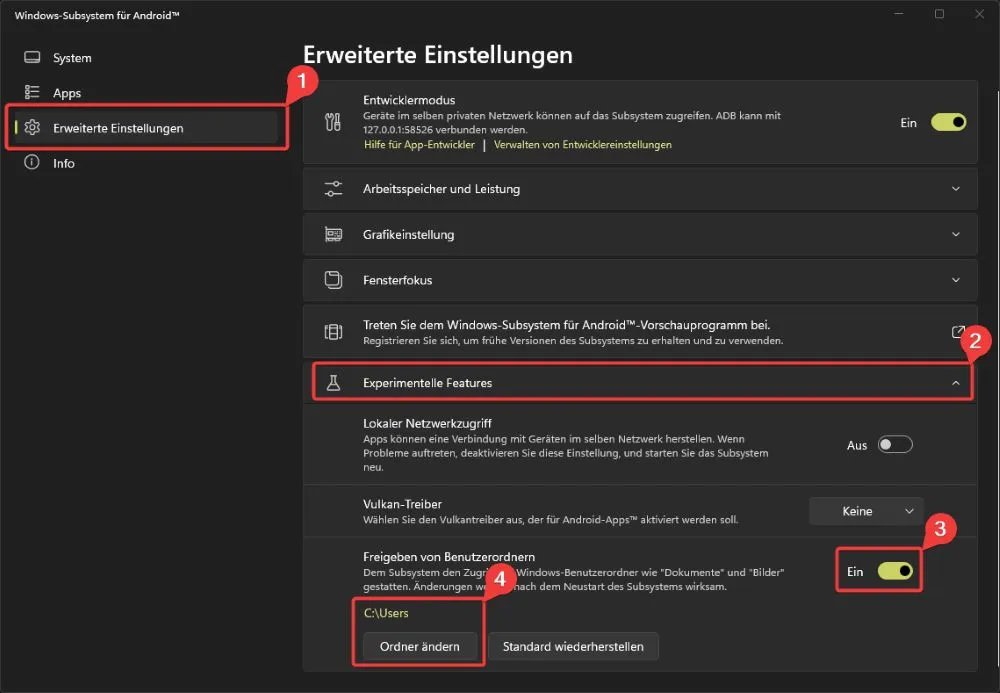1000x693 pixels.
Task: Open the Vulkan-Treiber Keine dropdown
Action: pyautogui.click(x=866, y=511)
